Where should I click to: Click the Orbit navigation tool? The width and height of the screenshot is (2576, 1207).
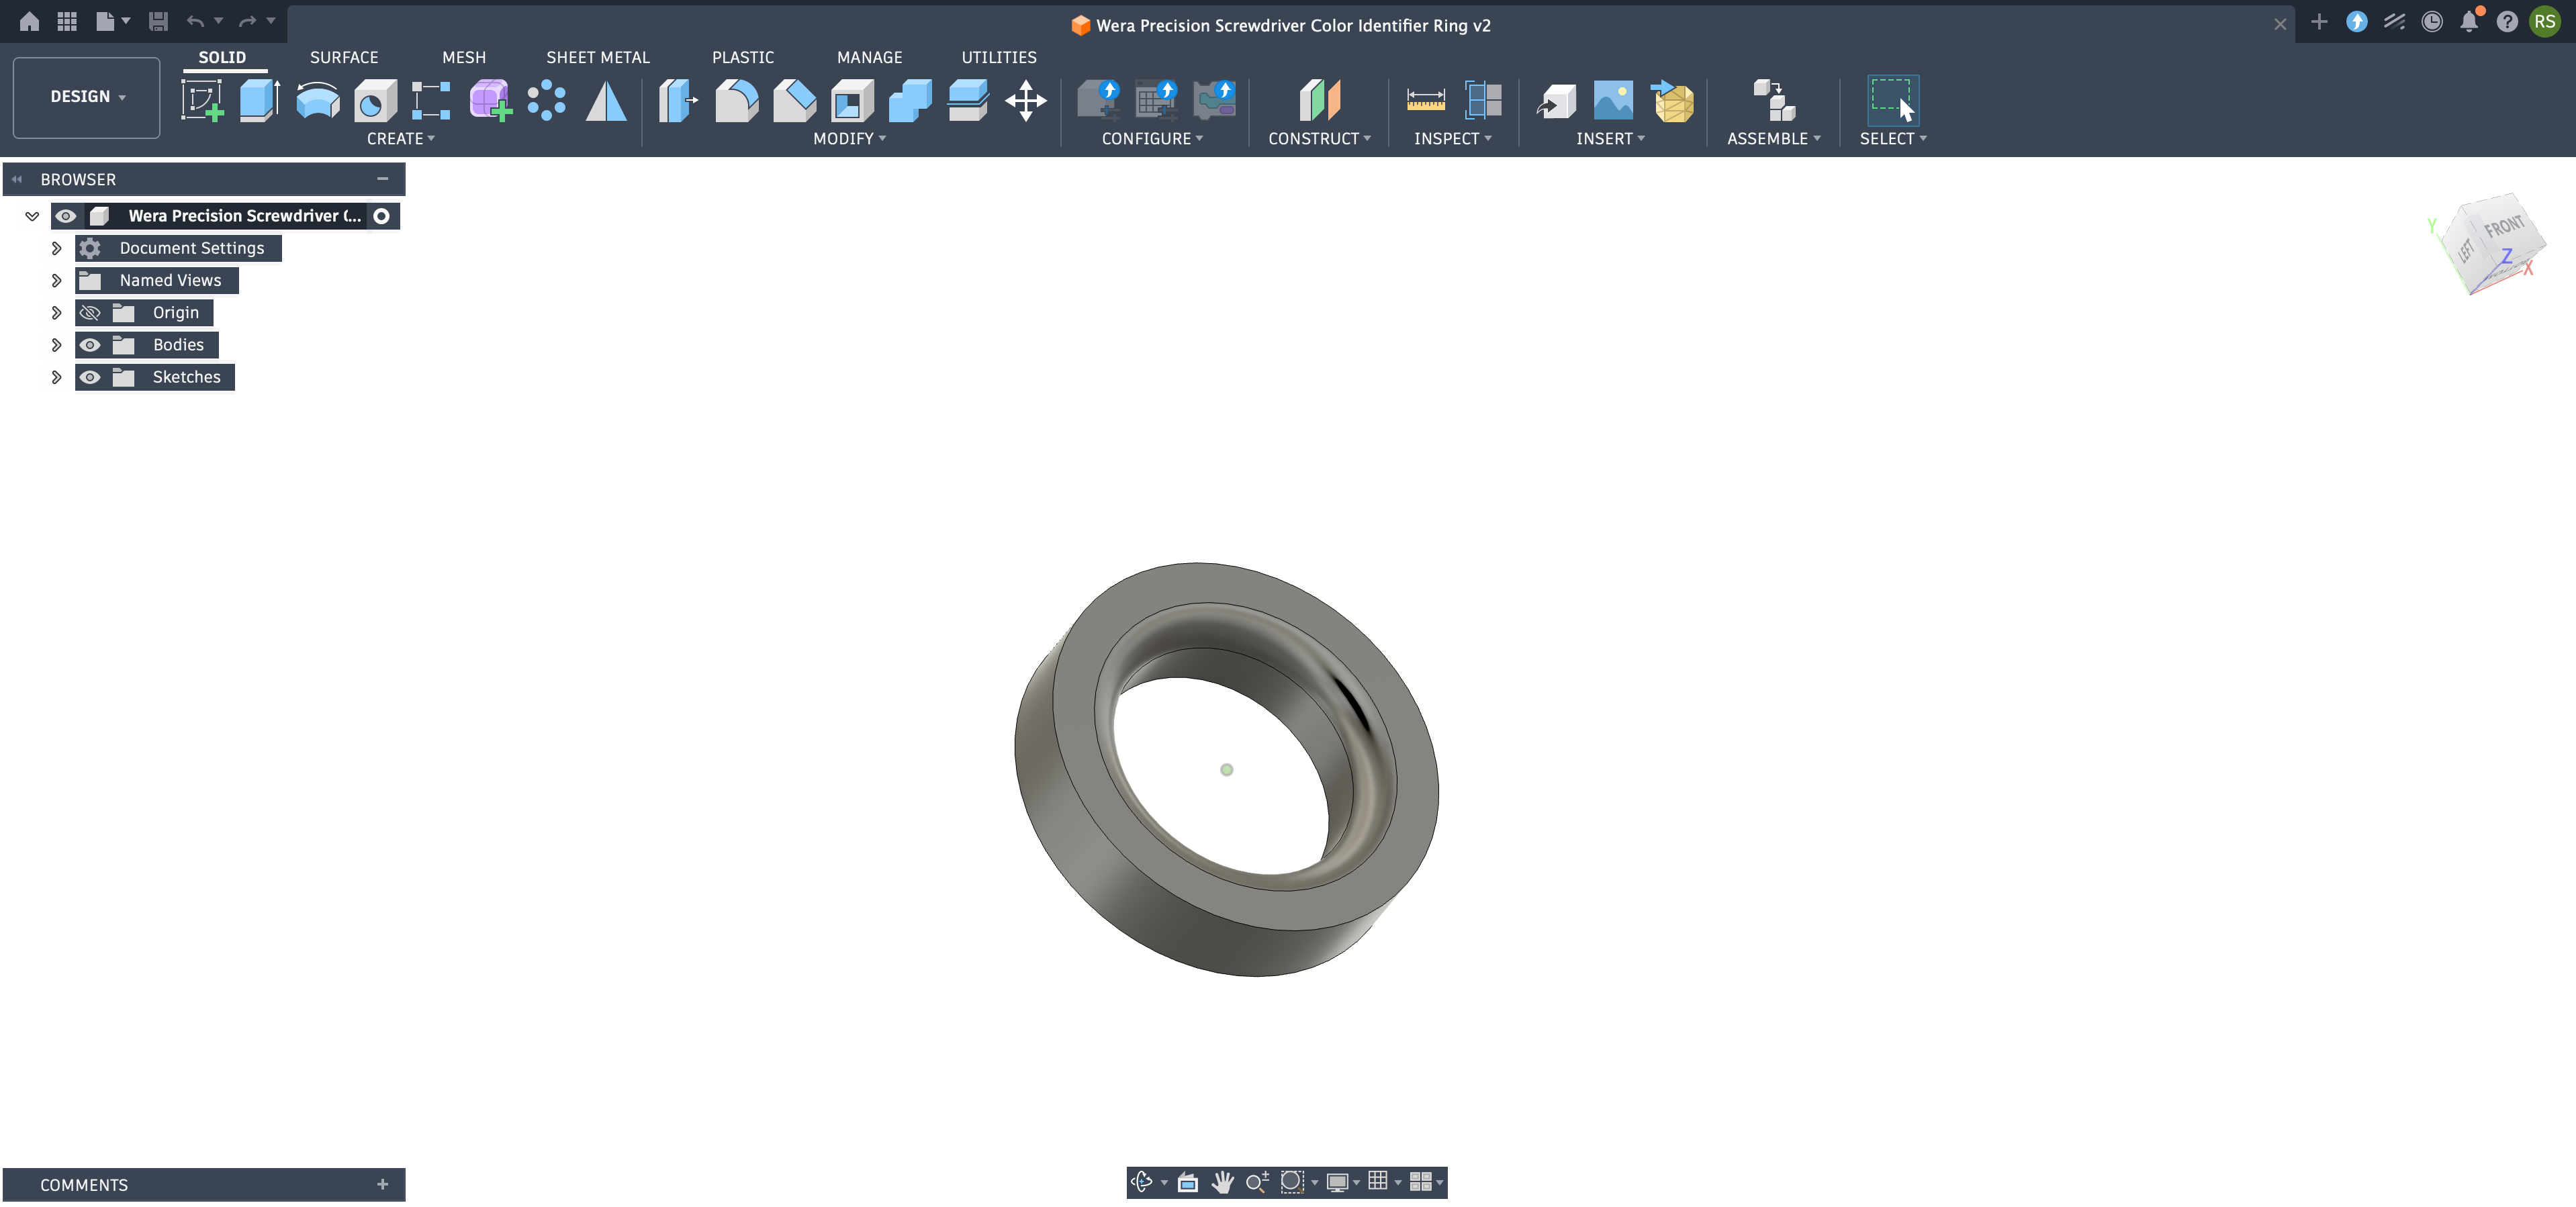(x=1141, y=1182)
